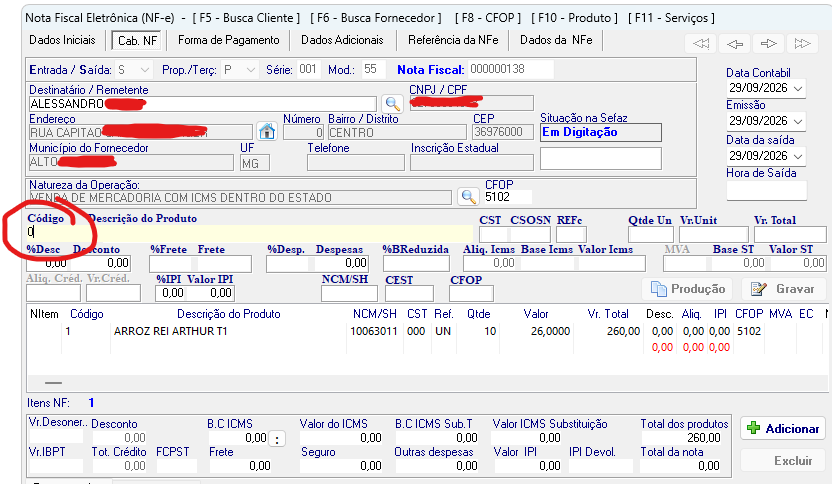The height and width of the screenshot is (484, 832).
Task: Click the CST input field
Action: 493,234
